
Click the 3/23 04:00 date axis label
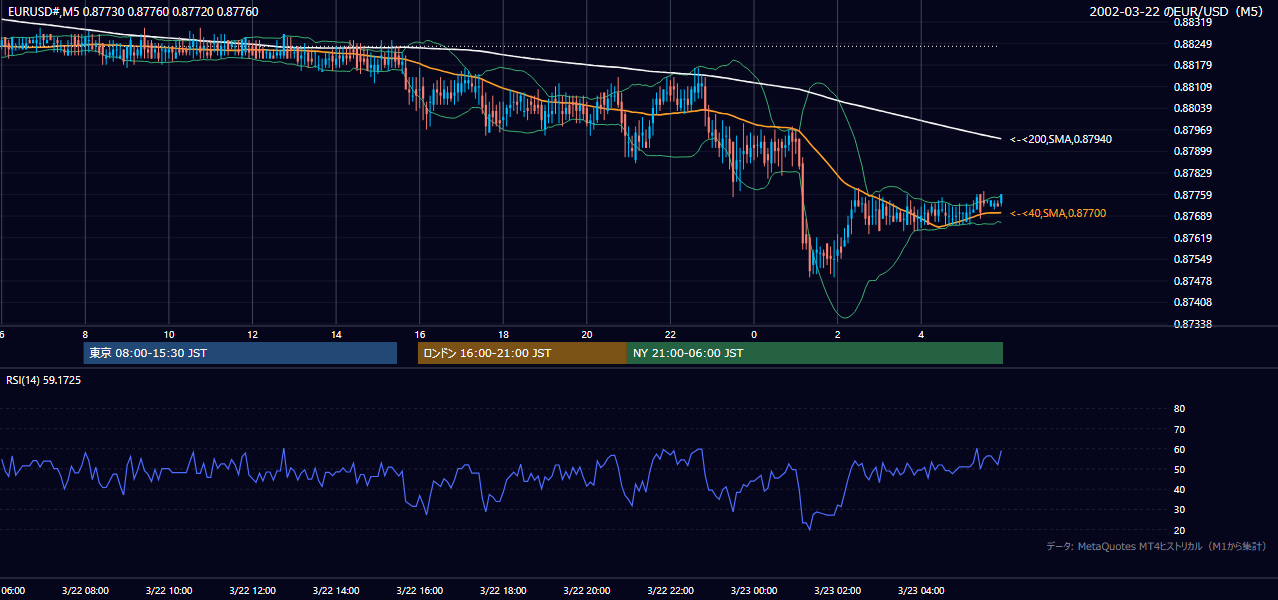point(921,590)
